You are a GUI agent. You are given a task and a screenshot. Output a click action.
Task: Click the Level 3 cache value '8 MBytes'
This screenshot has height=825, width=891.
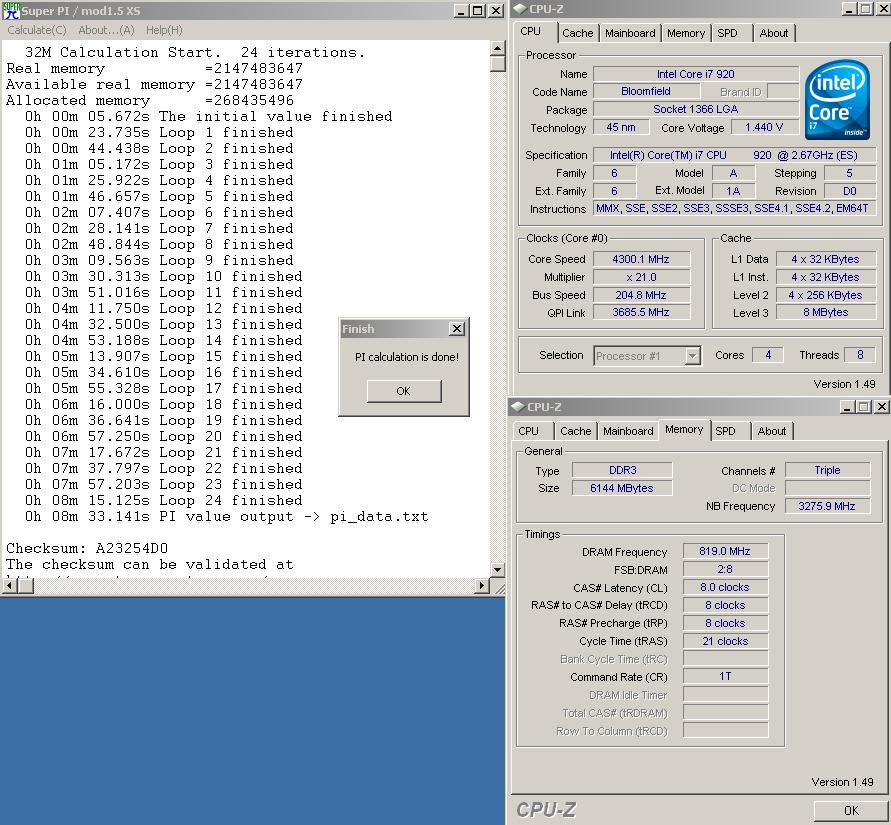[826, 312]
